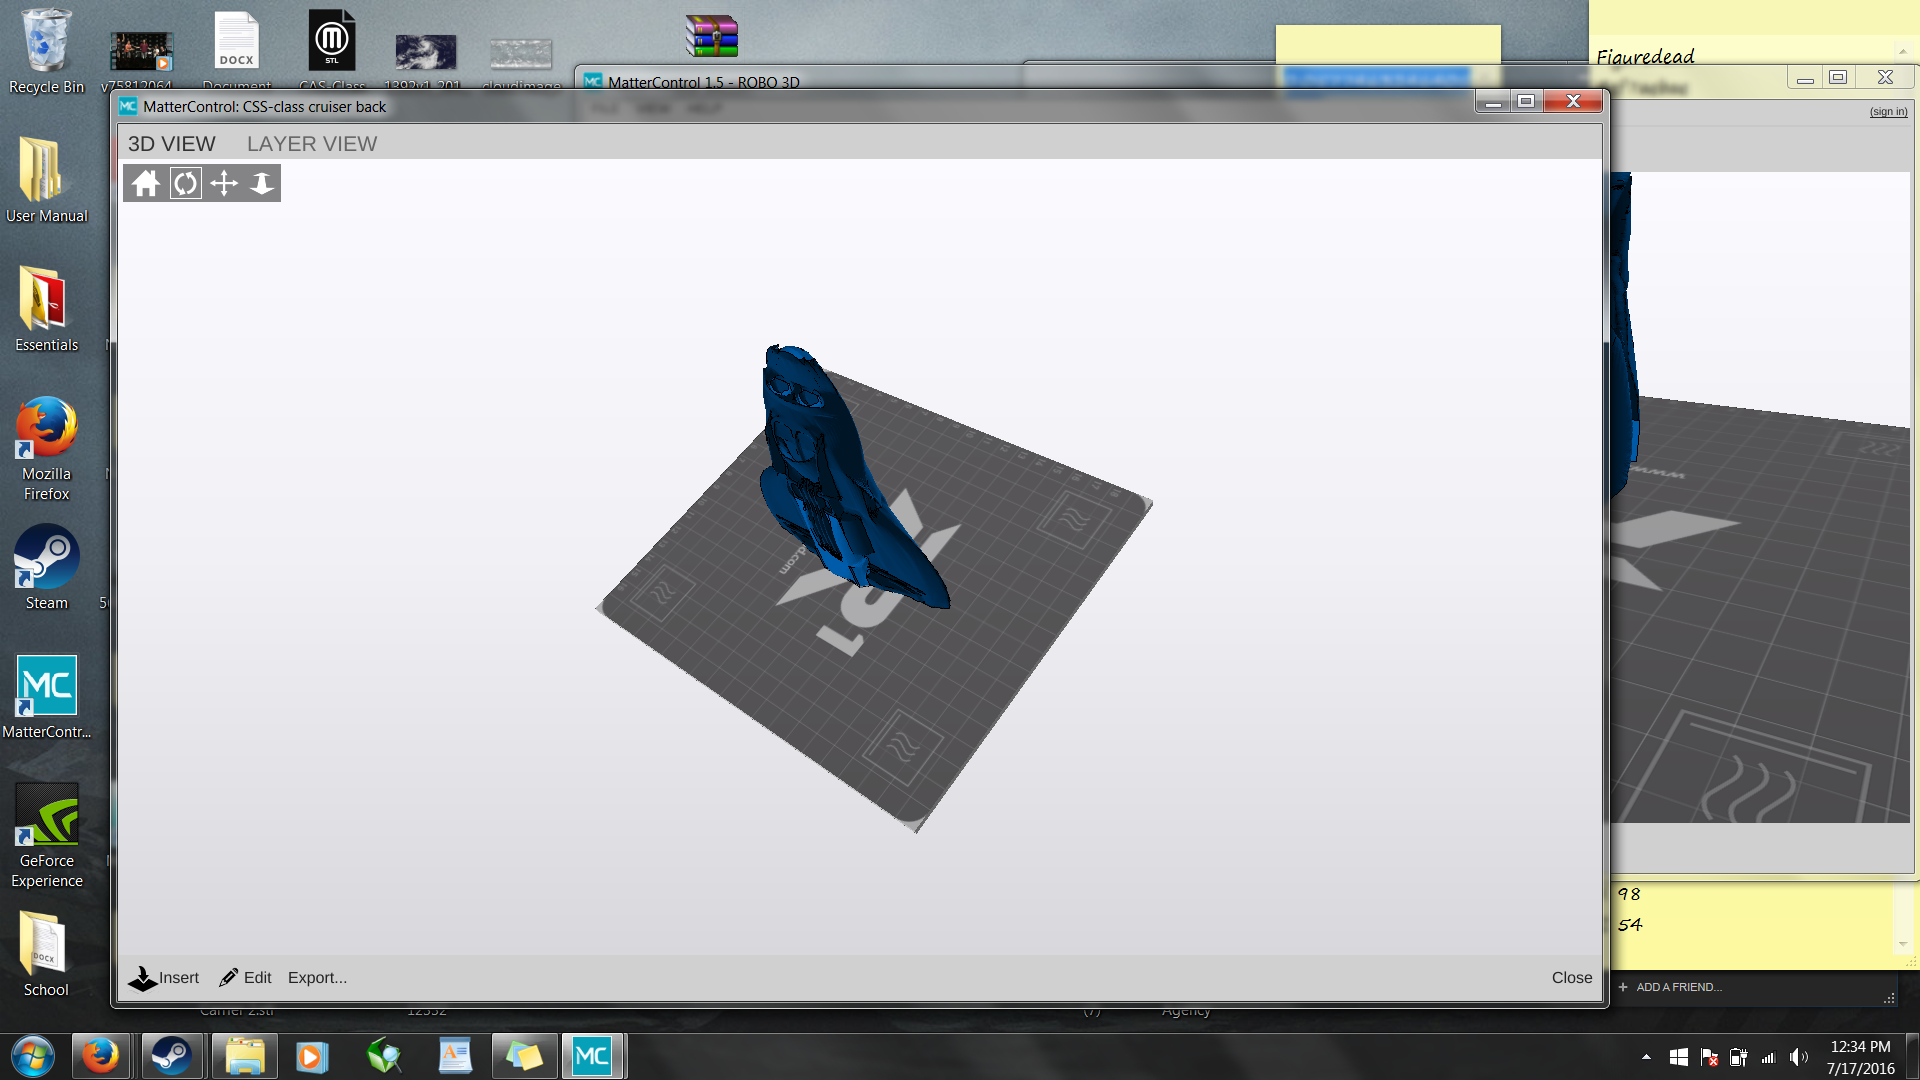Open GeForce Experience desktop shortcut
The image size is (1920, 1080).
pos(46,836)
